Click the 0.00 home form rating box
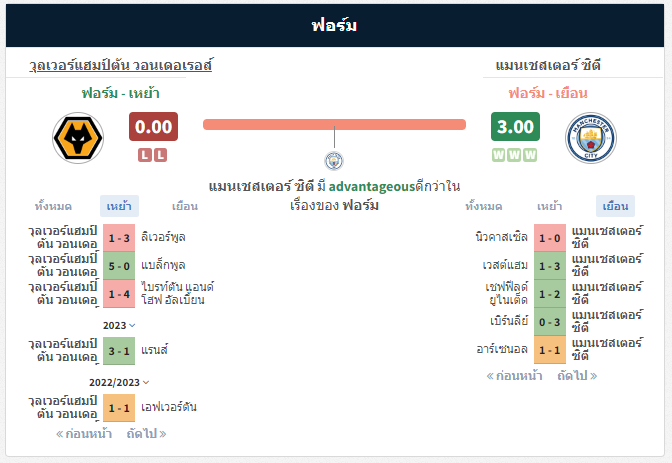This screenshot has width=672, height=463. coord(153,126)
